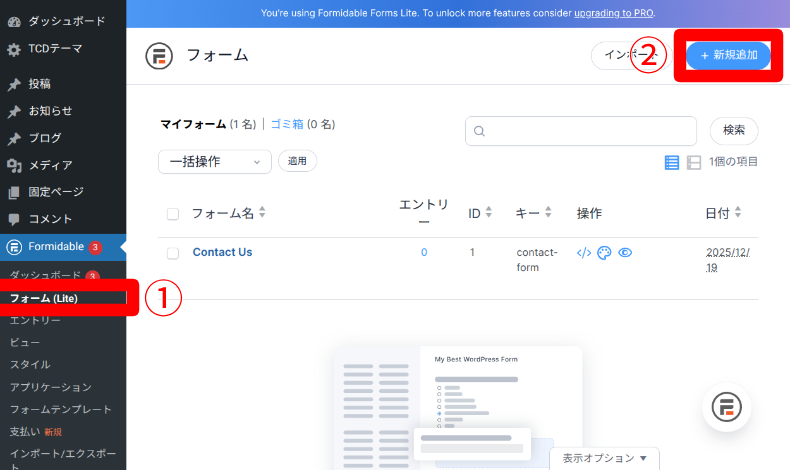Click the pin icon beside 投稿

[14, 84]
